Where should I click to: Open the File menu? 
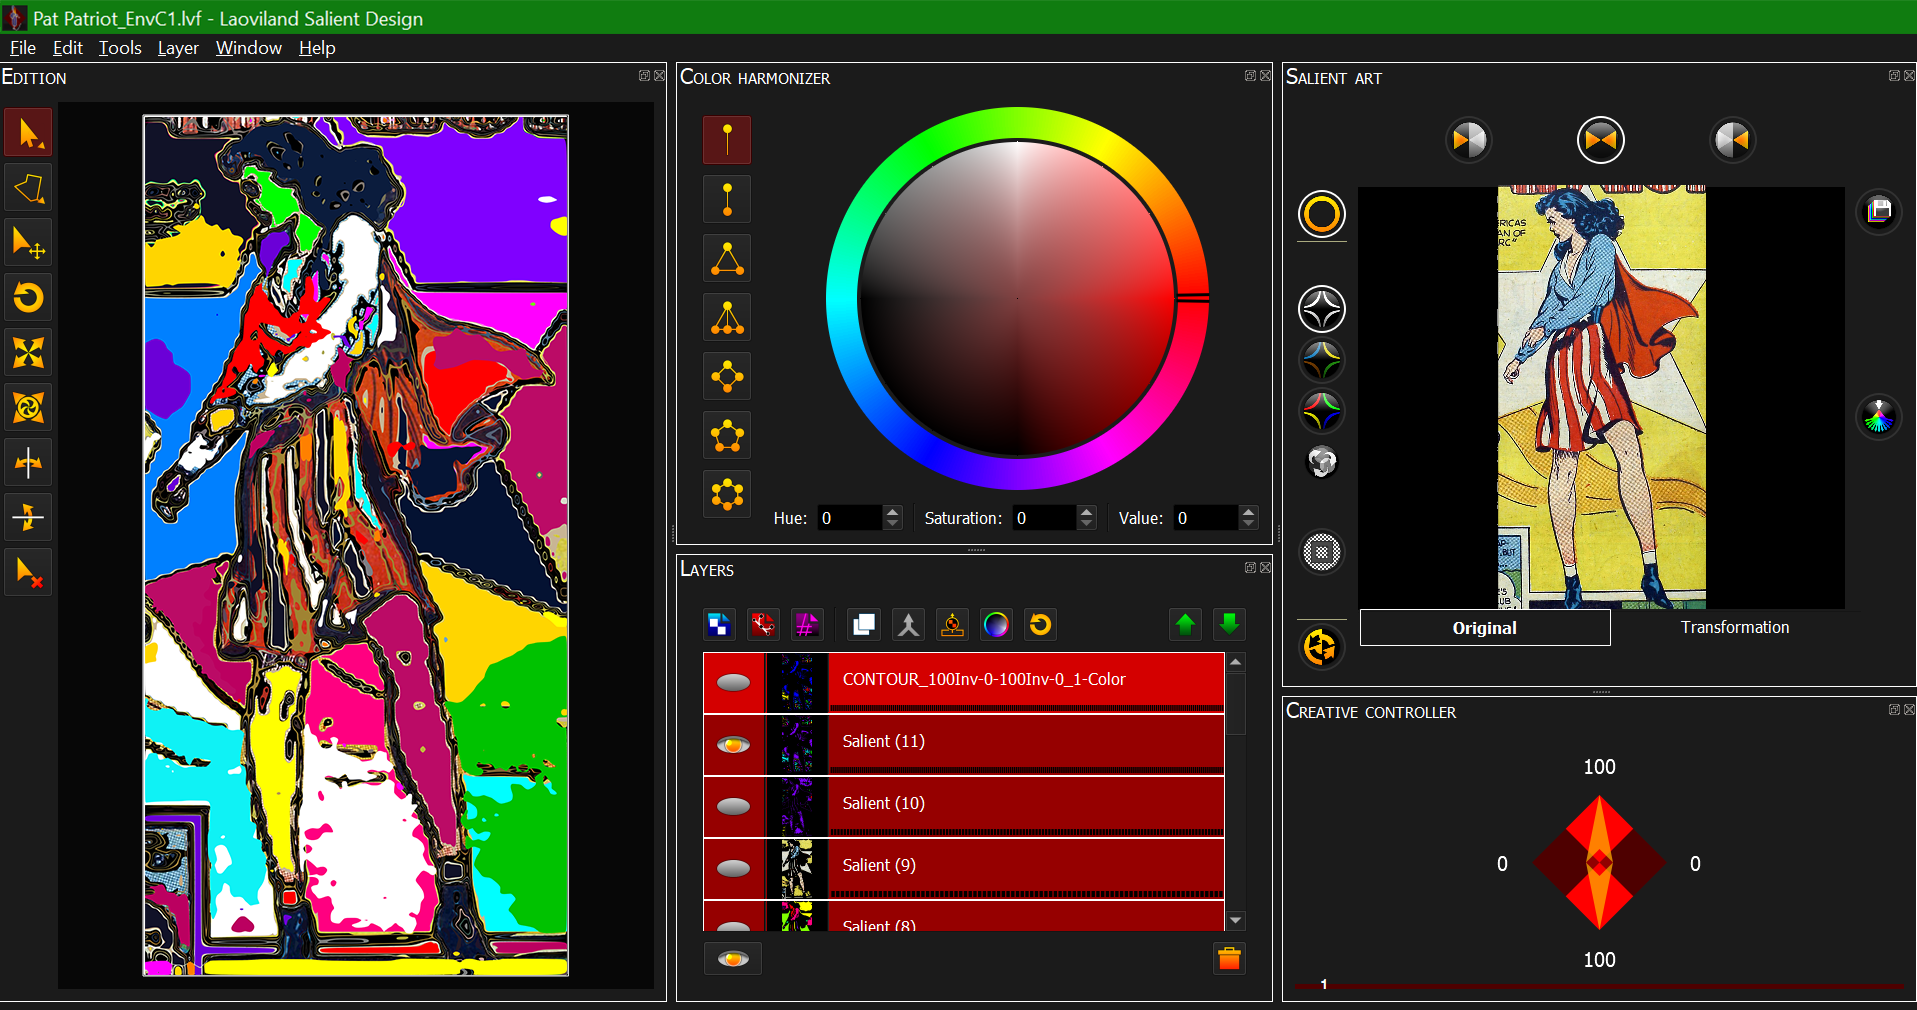(x=22, y=48)
